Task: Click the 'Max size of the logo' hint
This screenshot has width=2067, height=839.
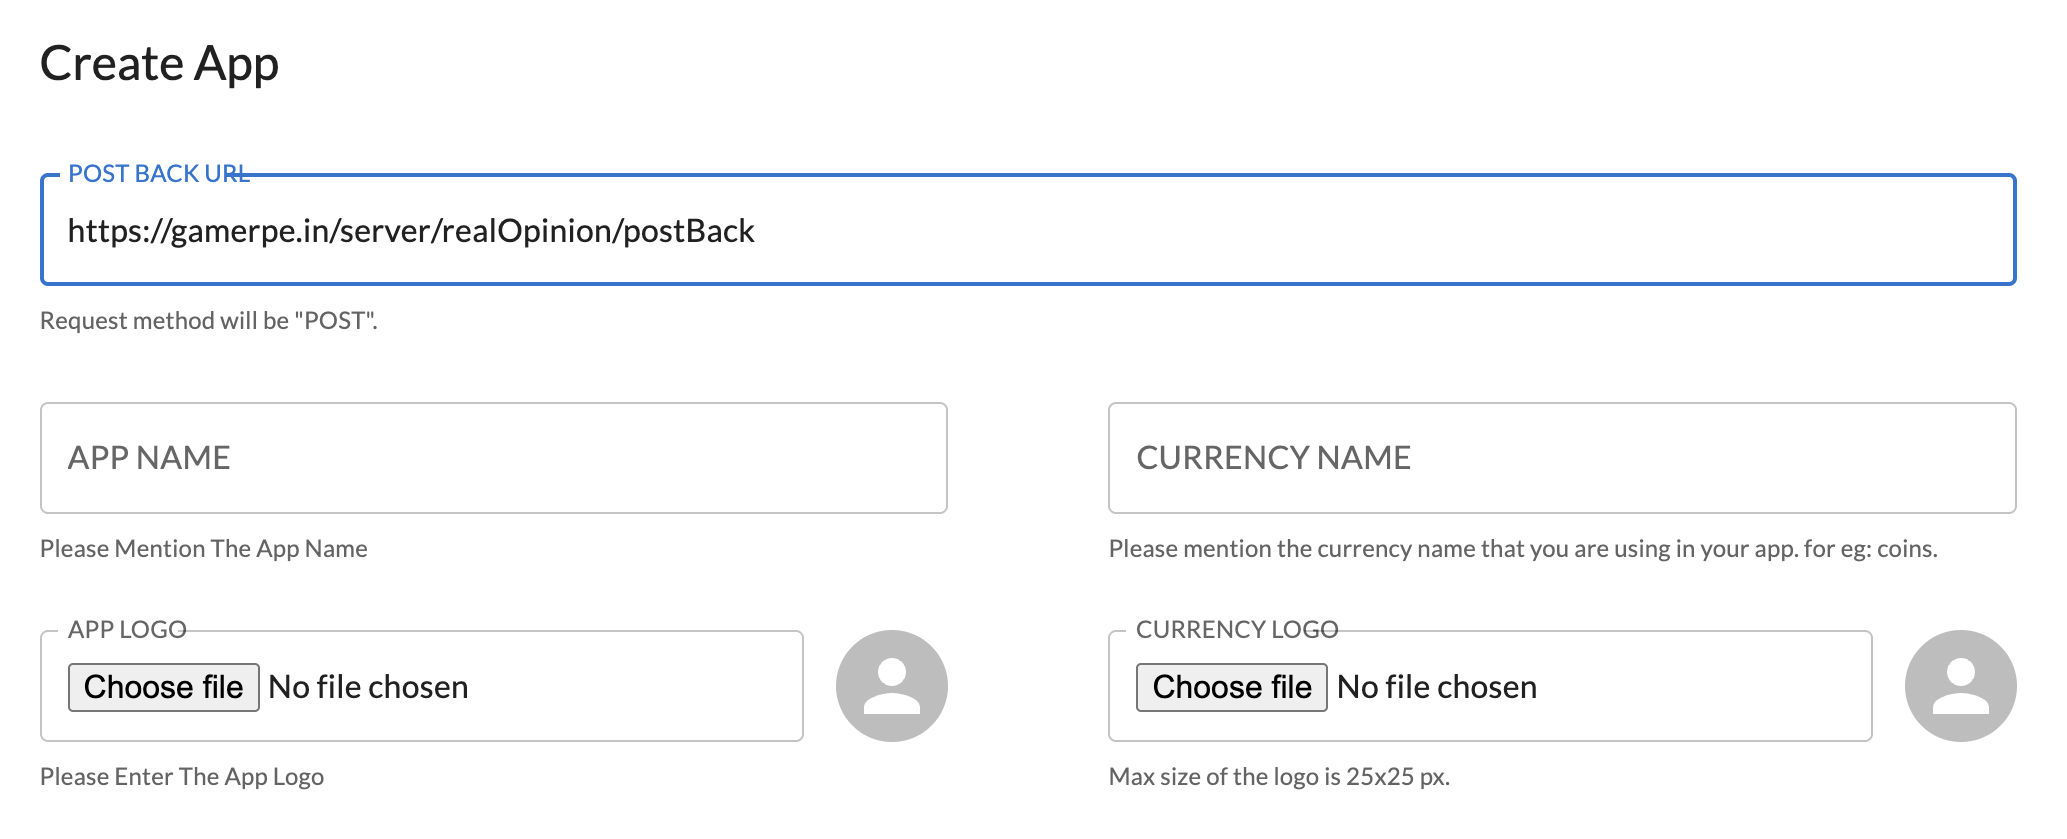Action: (1278, 777)
